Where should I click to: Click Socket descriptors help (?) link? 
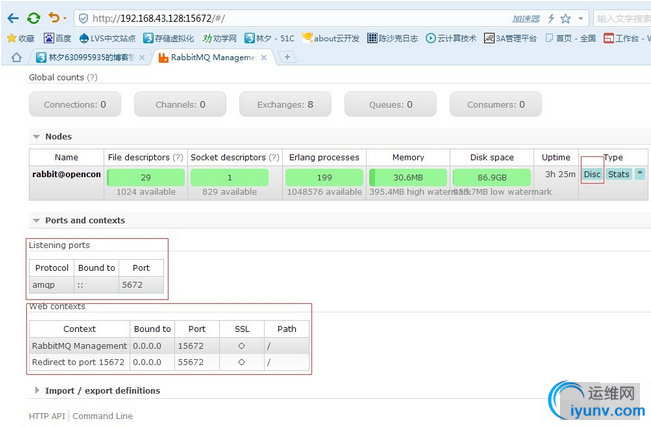[274, 157]
